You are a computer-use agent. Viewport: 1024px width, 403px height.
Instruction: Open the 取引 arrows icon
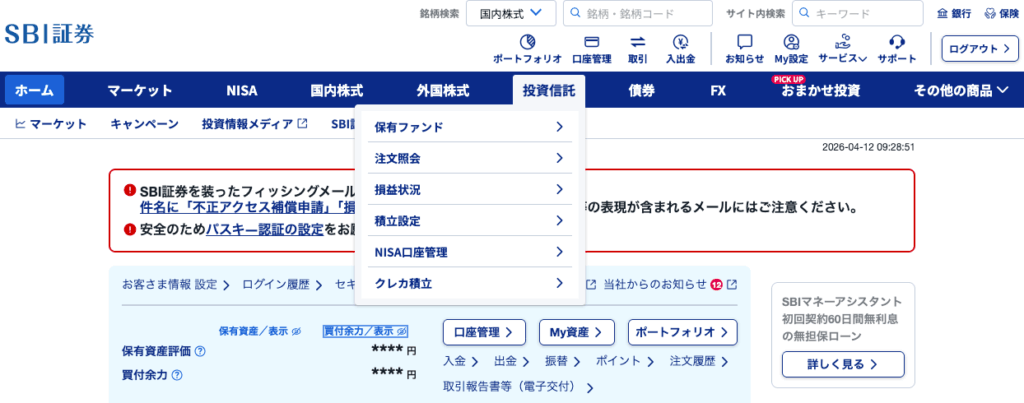(x=637, y=42)
